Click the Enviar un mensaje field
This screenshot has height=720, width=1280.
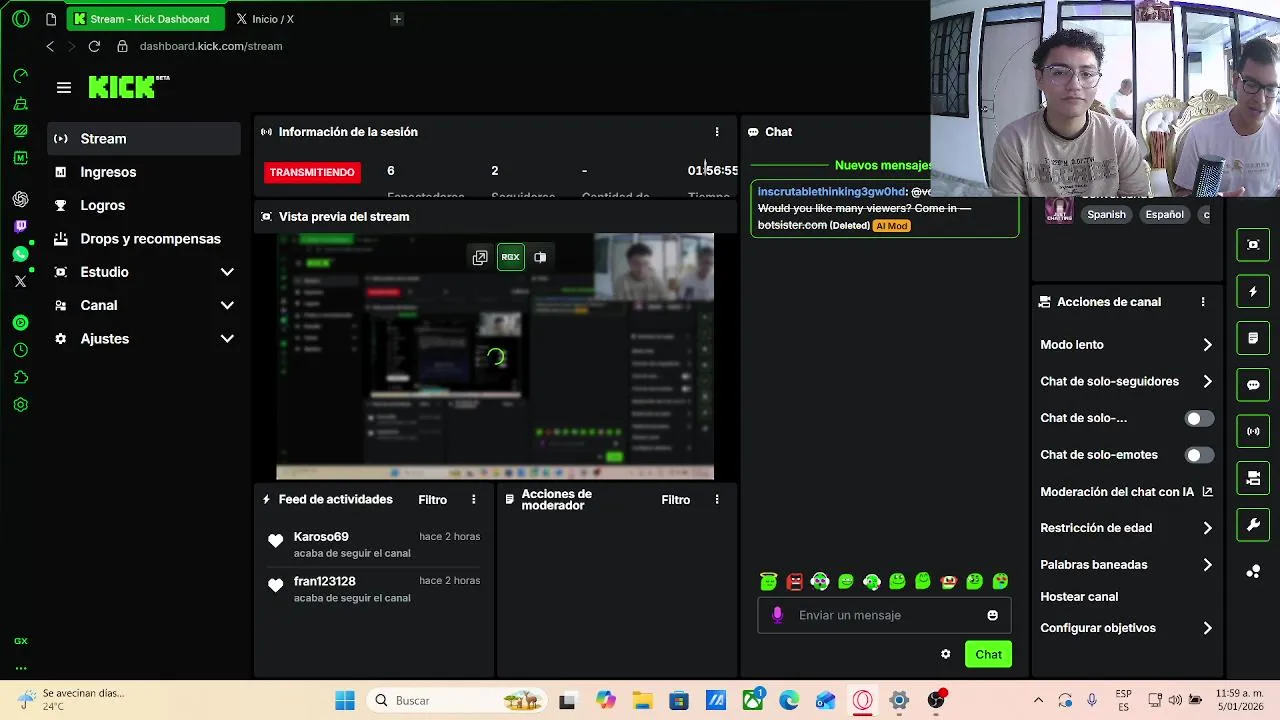pos(885,615)
